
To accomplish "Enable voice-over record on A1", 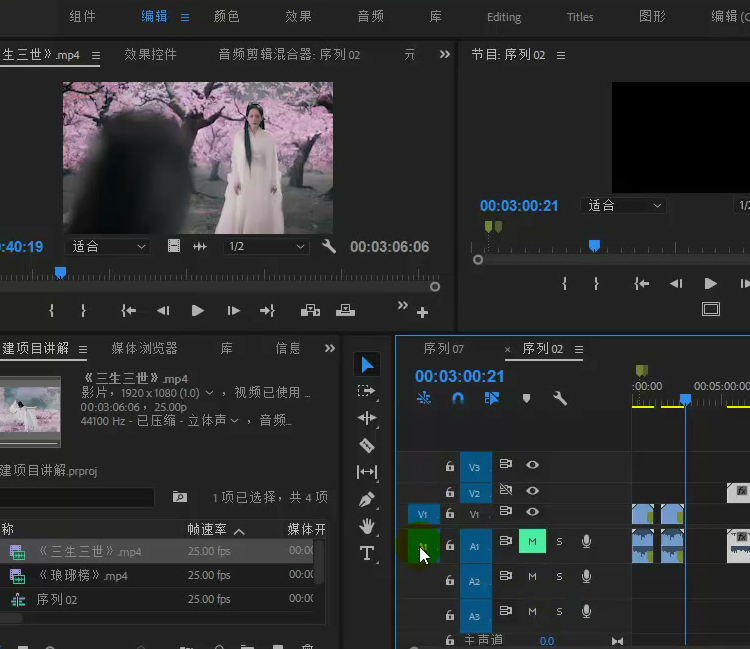I will [586, 541].
